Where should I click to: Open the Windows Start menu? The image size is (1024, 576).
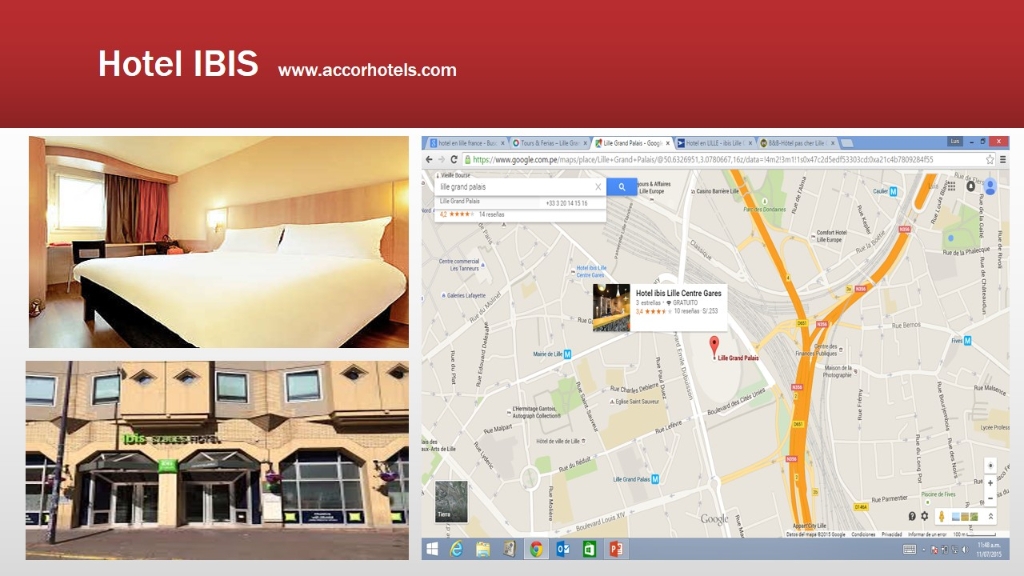[x=432, y=549]
